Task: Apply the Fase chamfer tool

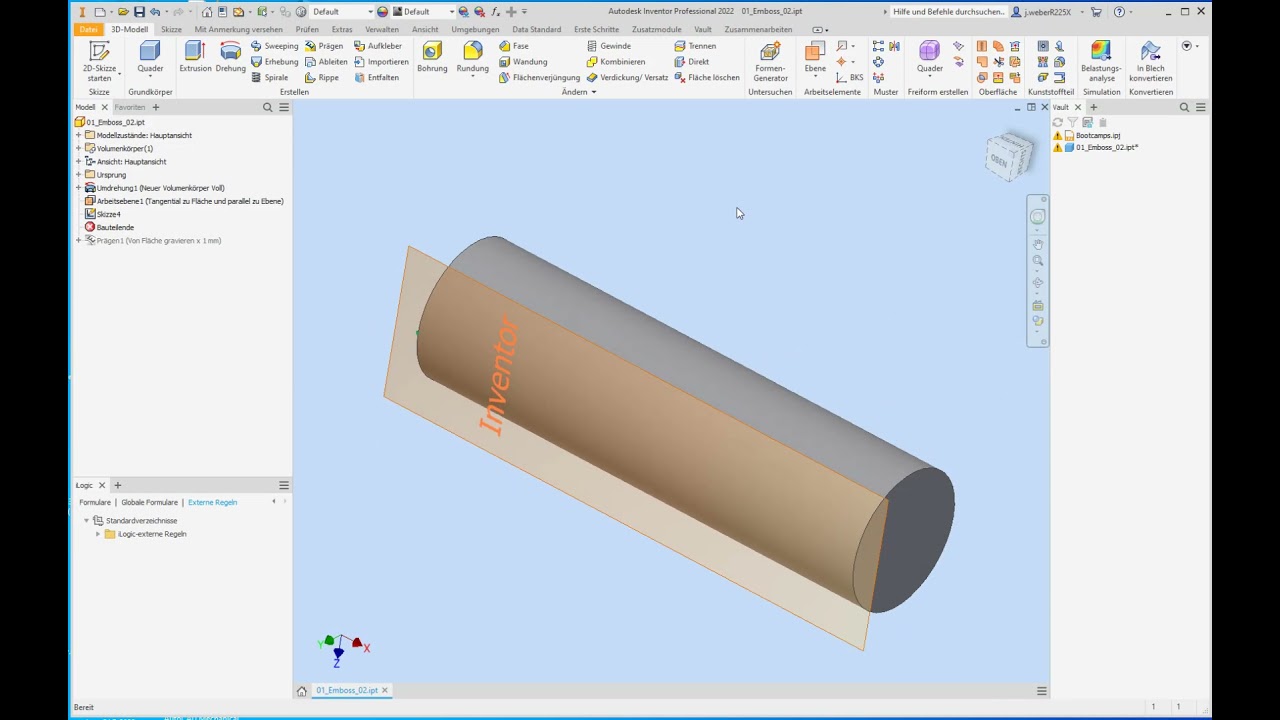Action: [514, 46]
